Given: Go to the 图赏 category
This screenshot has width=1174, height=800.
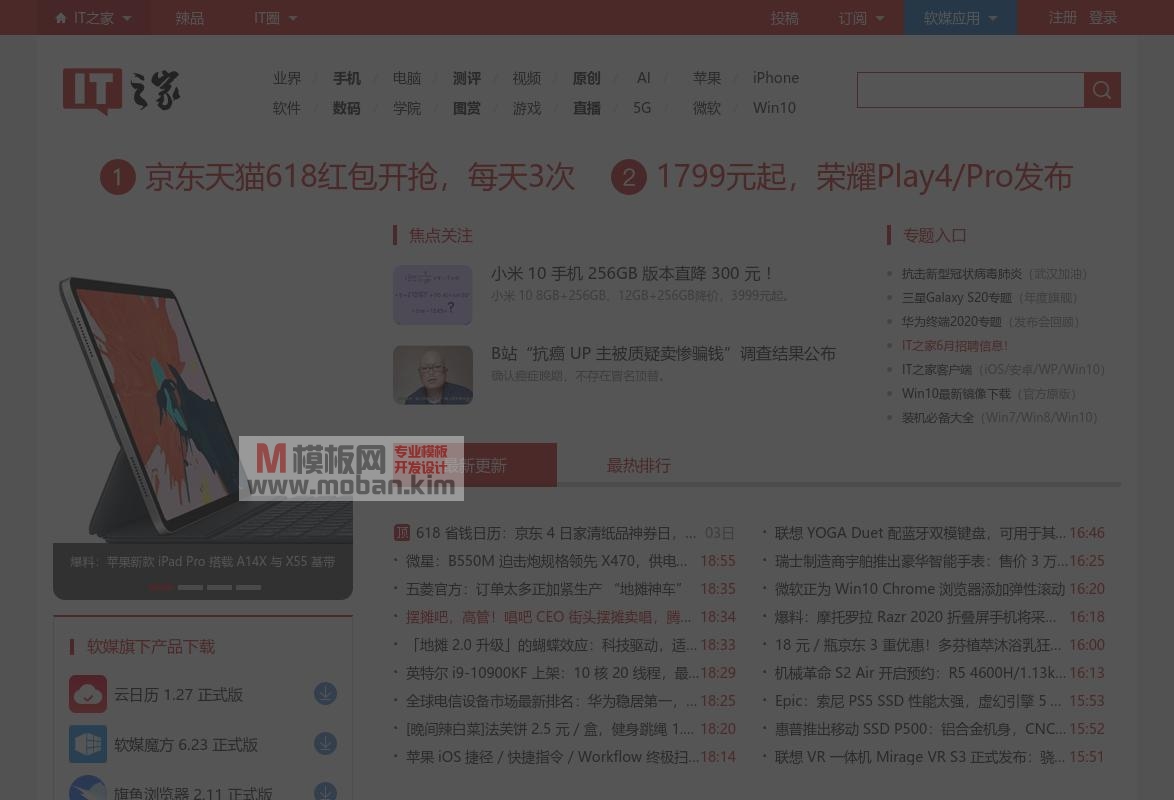Looking at the screenshot, I should point(466,108).
